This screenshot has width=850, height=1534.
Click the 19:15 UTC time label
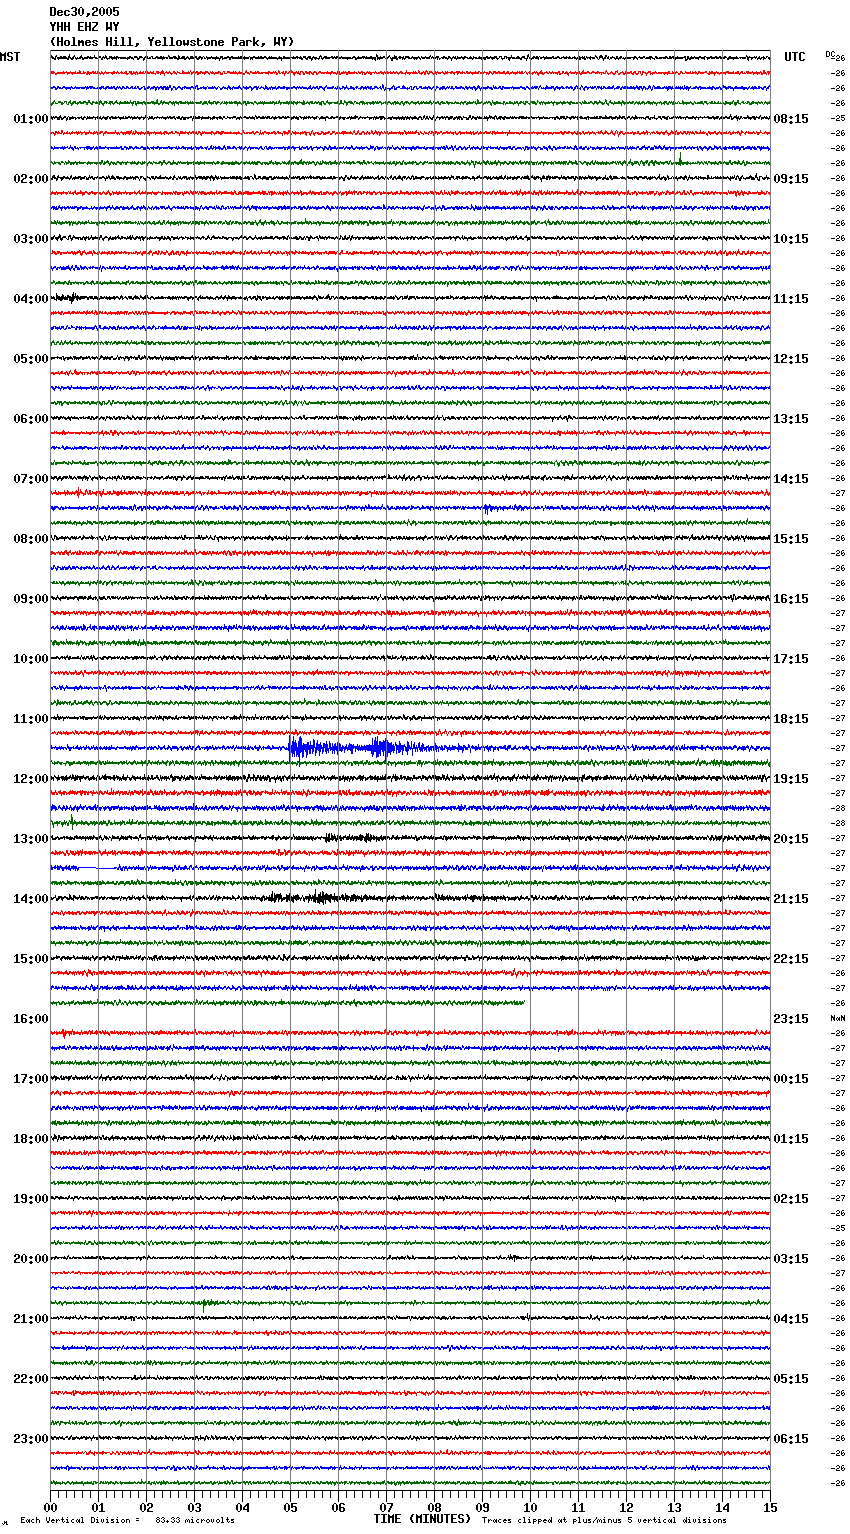point(791,779)
